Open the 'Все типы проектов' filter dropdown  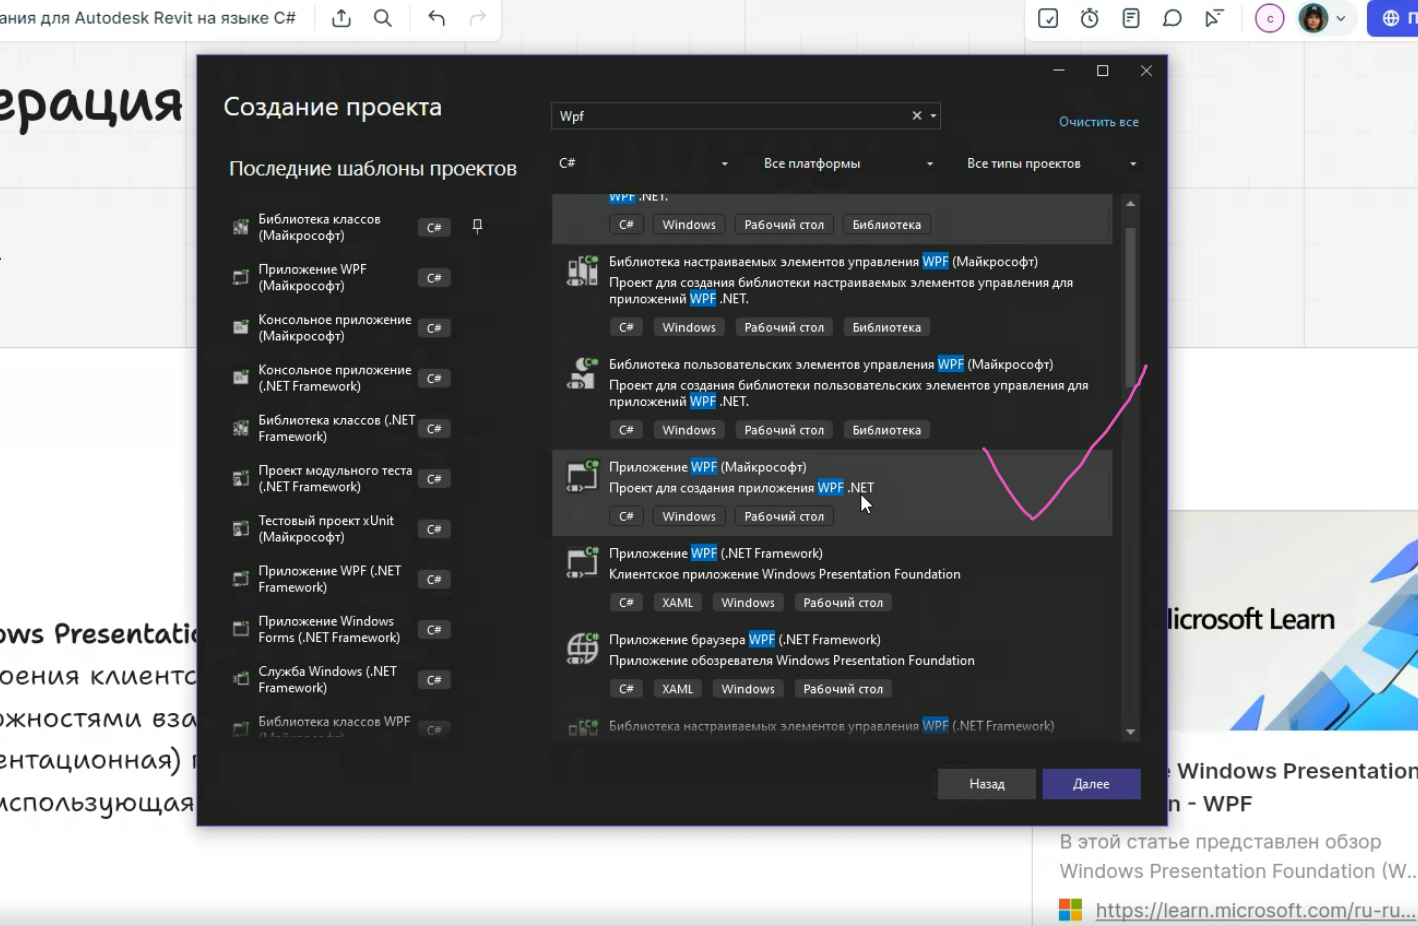(1051, 163)
